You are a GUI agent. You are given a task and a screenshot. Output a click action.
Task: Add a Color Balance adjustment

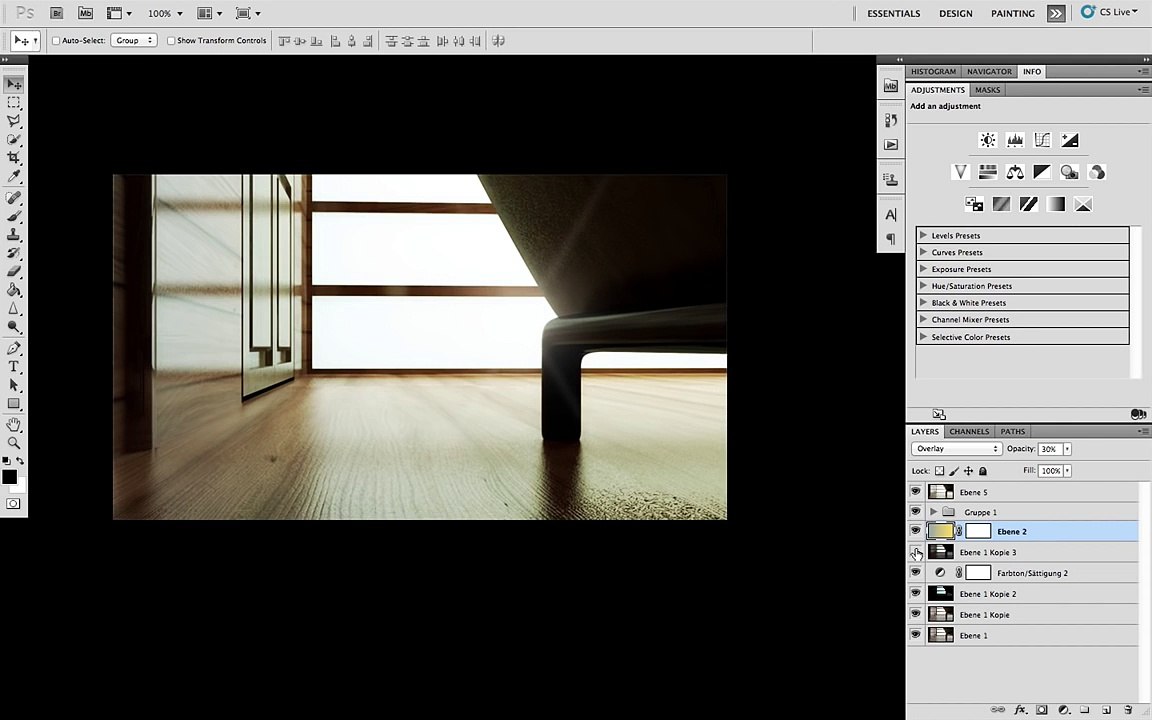click(1015, 172)
